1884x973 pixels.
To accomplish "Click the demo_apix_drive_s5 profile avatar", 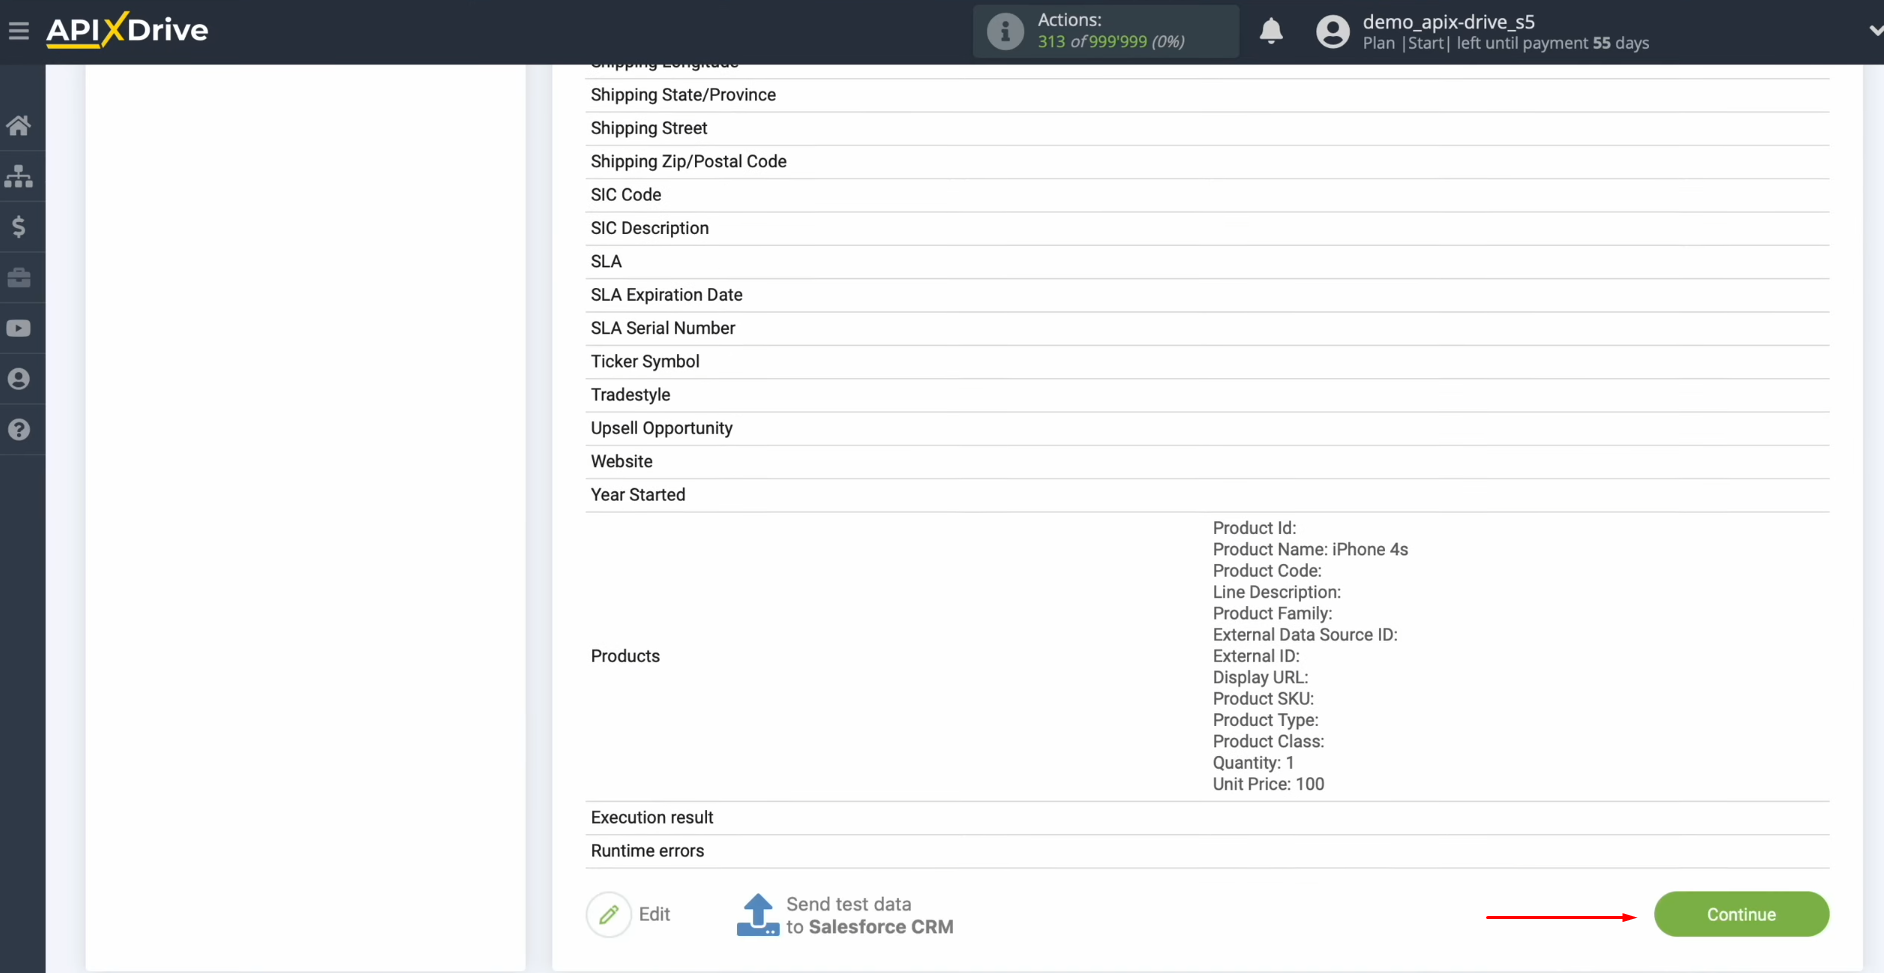I will click(1334, 31).
